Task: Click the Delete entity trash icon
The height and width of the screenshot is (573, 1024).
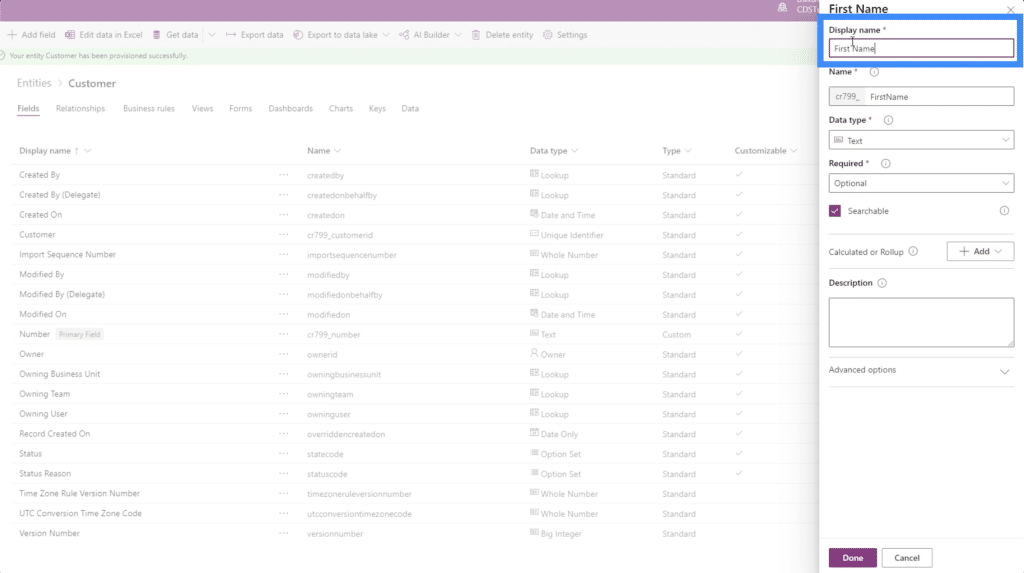Action: pos(476,35)
